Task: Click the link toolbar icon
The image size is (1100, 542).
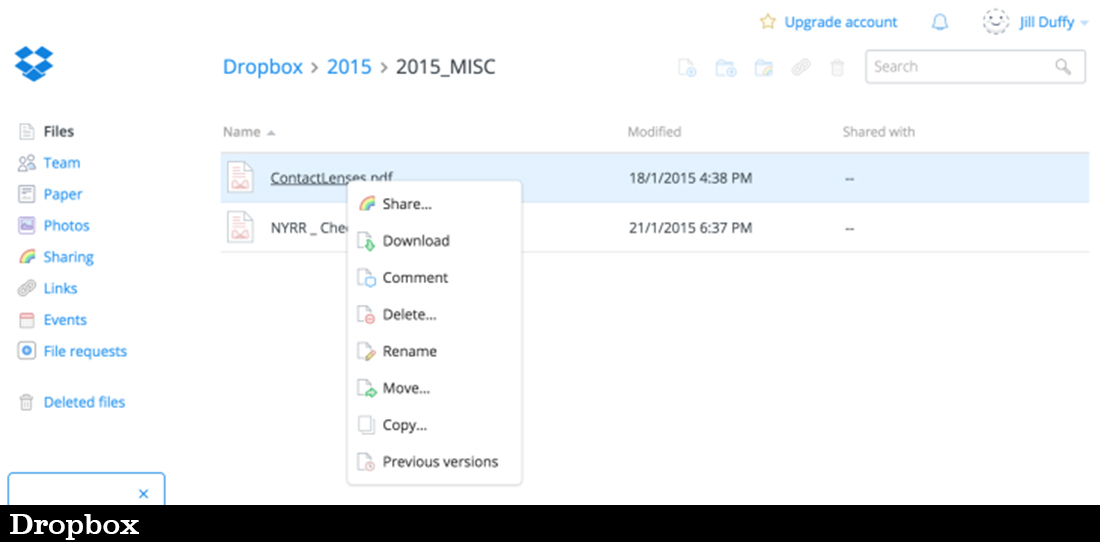Action: 800,67
